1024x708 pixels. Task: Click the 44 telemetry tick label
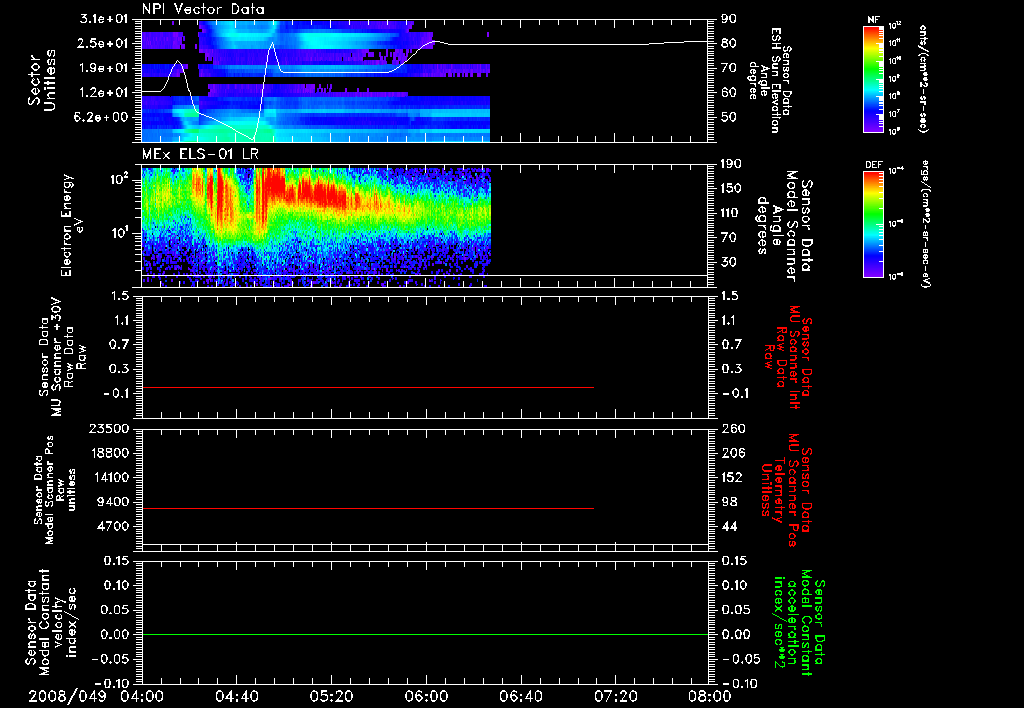[x=728, y=526]
